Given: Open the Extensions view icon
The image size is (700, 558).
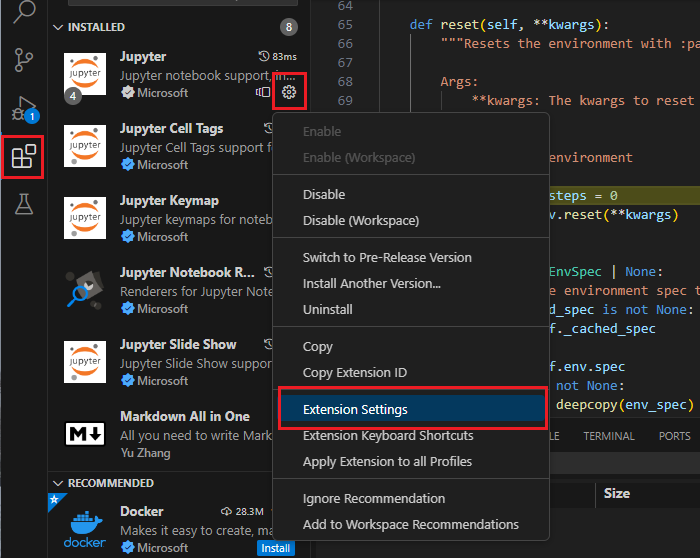Looking at the screenshot, I should (x=23, y=157).
